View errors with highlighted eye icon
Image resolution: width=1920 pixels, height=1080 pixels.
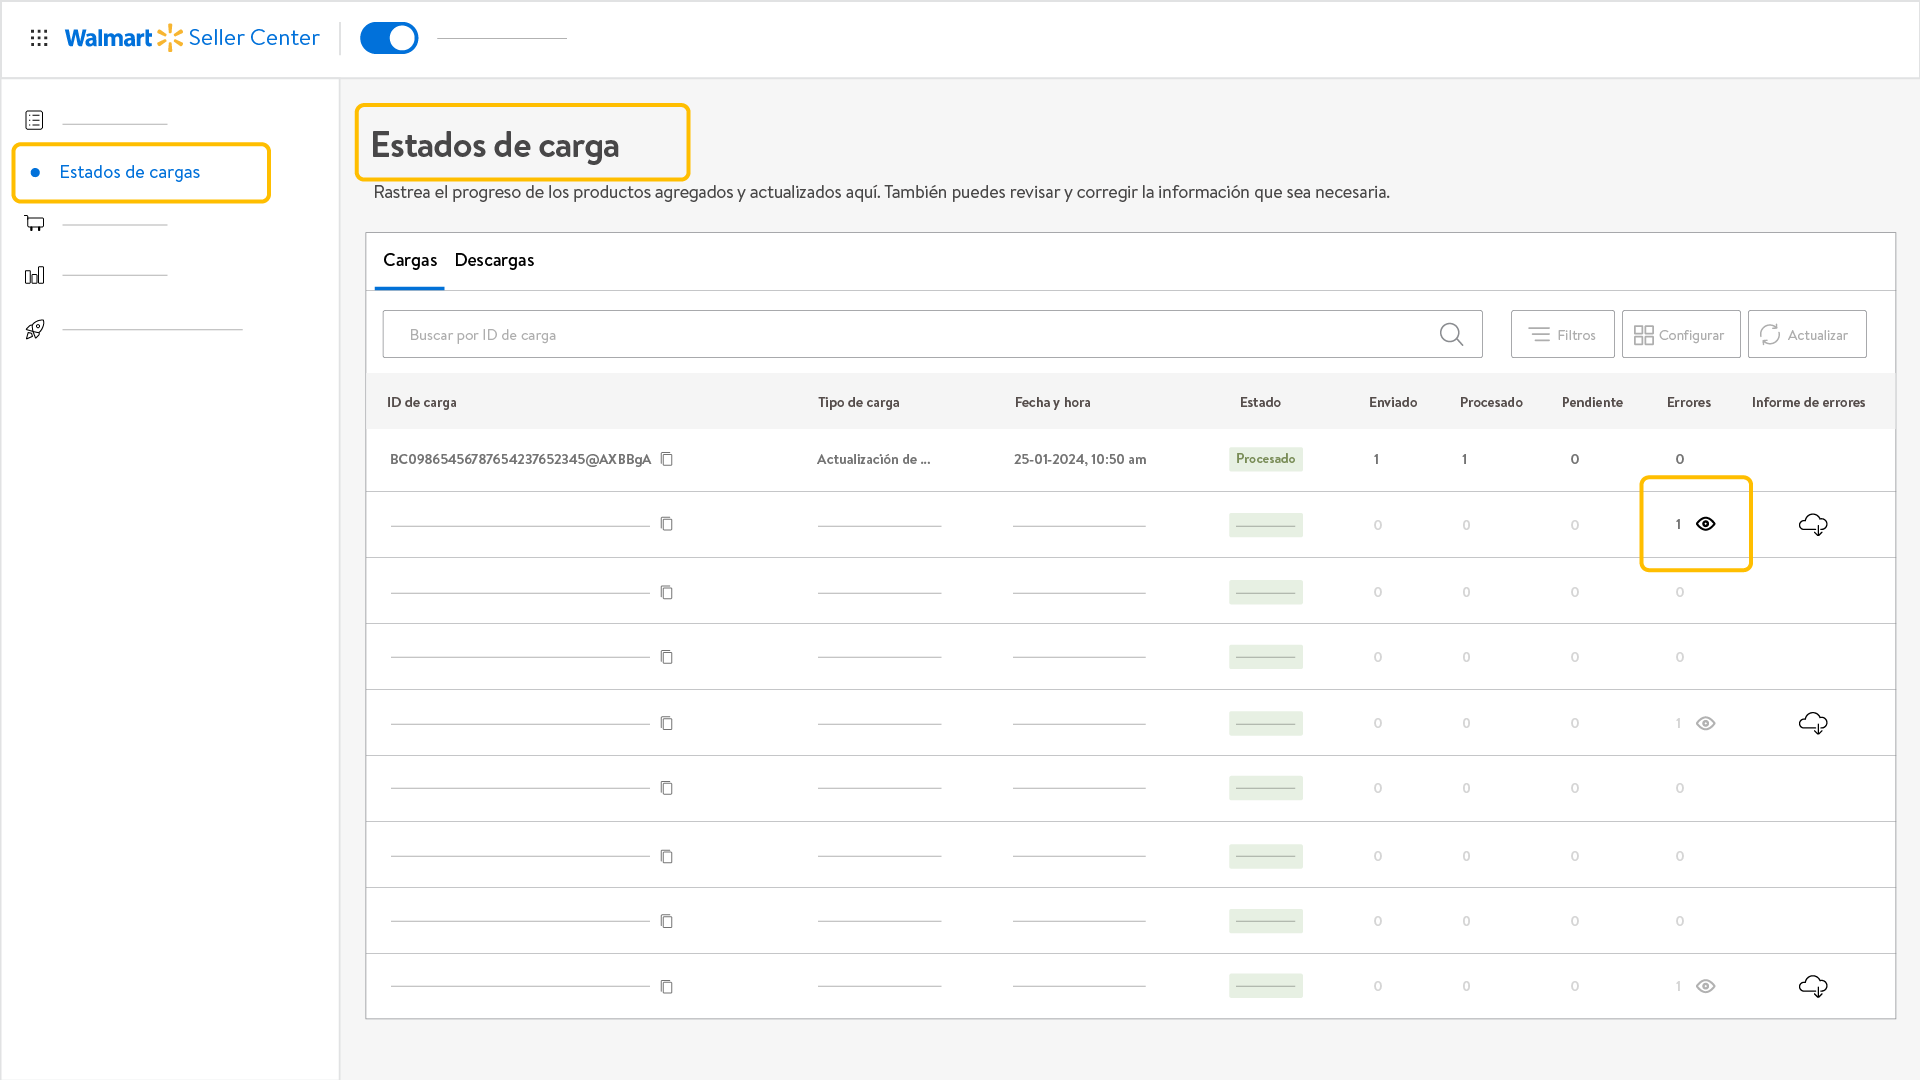click(x=1706, y=524)
